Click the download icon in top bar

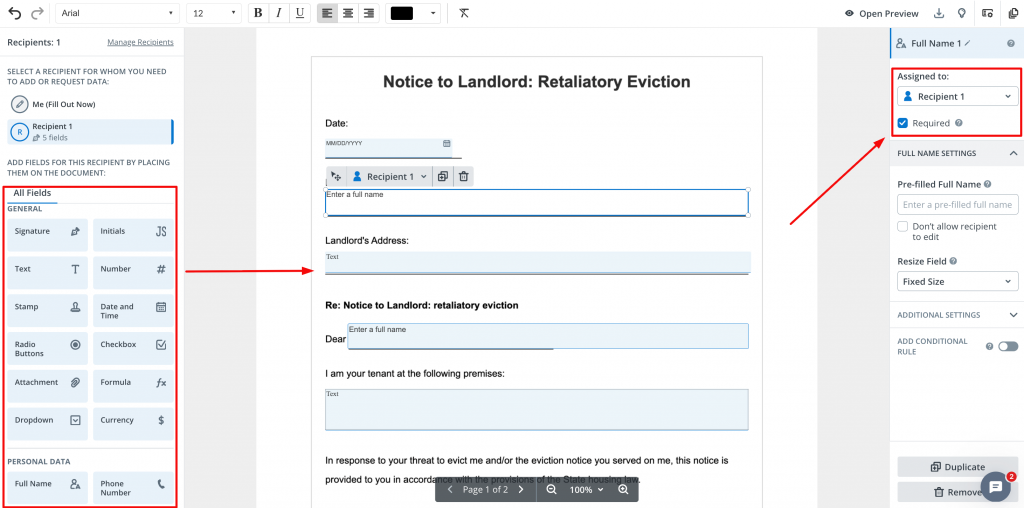point(939,13)
